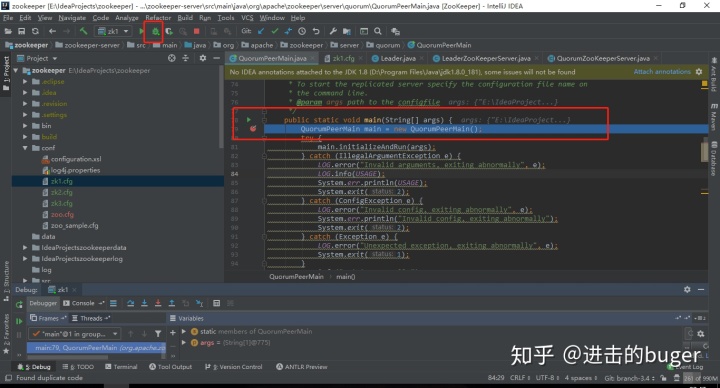Open Project panel gear settings
720x388 pixels.
coord(202,58)
